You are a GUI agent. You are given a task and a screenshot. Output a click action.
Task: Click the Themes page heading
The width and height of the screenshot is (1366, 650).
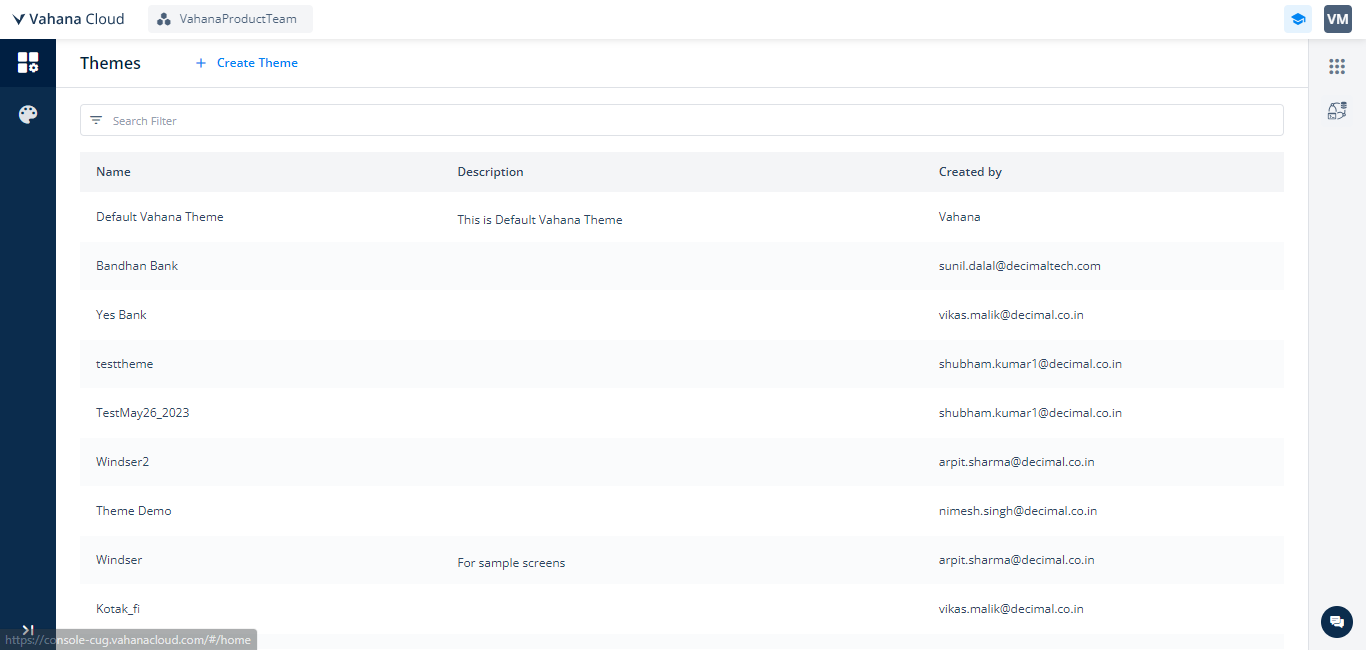[x=110, y=63]
